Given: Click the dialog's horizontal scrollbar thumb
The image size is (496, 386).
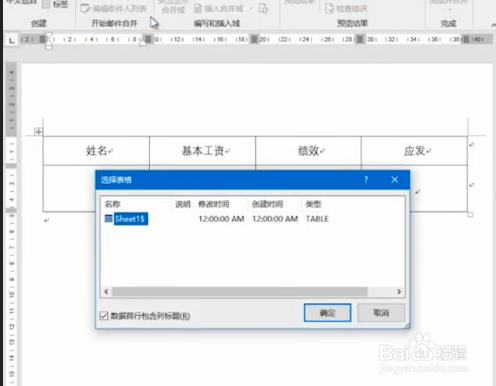Looking at the screenshot, I should coord(240,292).
